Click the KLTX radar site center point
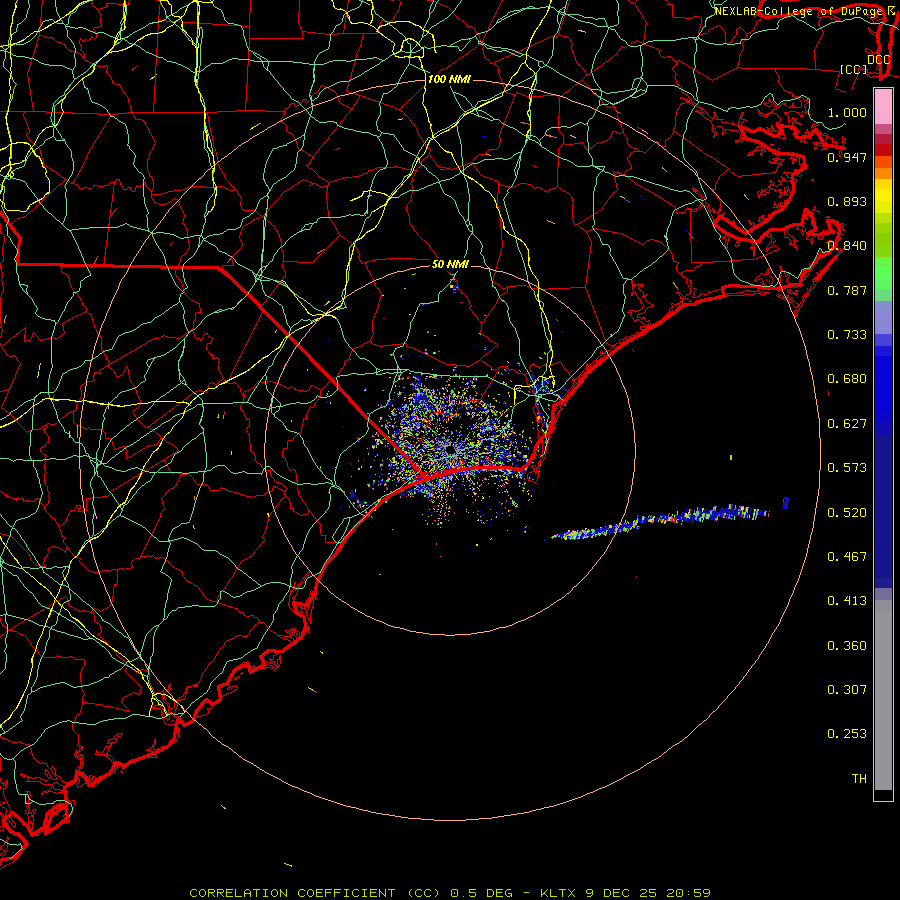The width and height of the screenshot is (900, 900). 450,451
